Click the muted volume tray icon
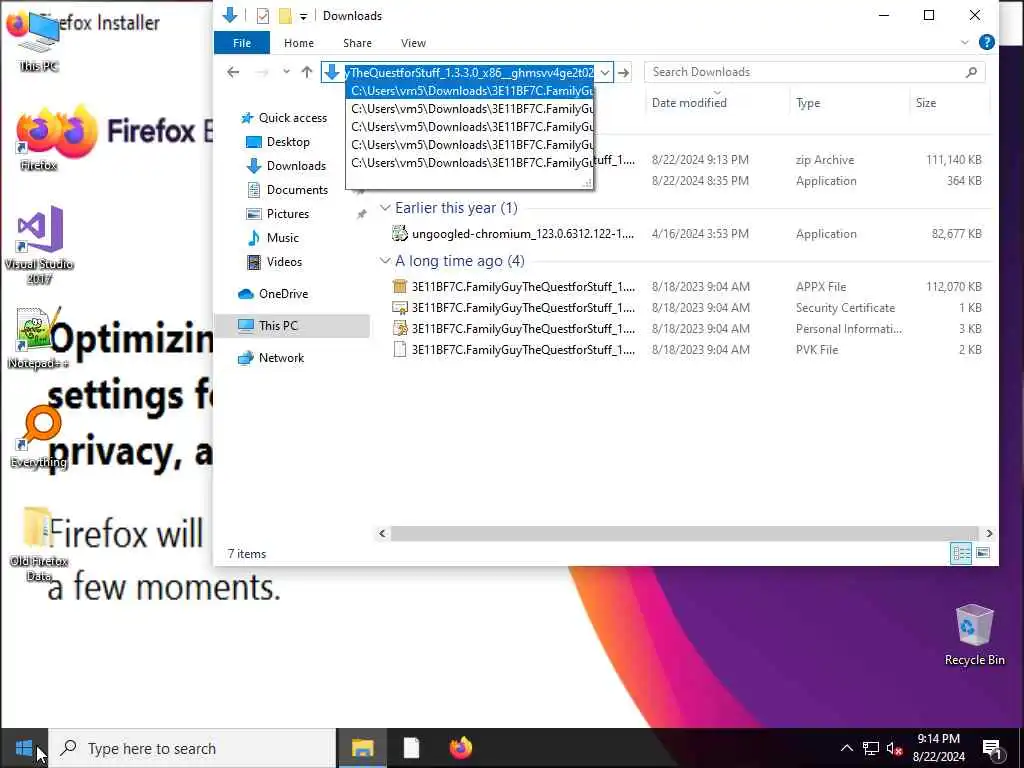1024x768 pixels. tap(894, 748)
